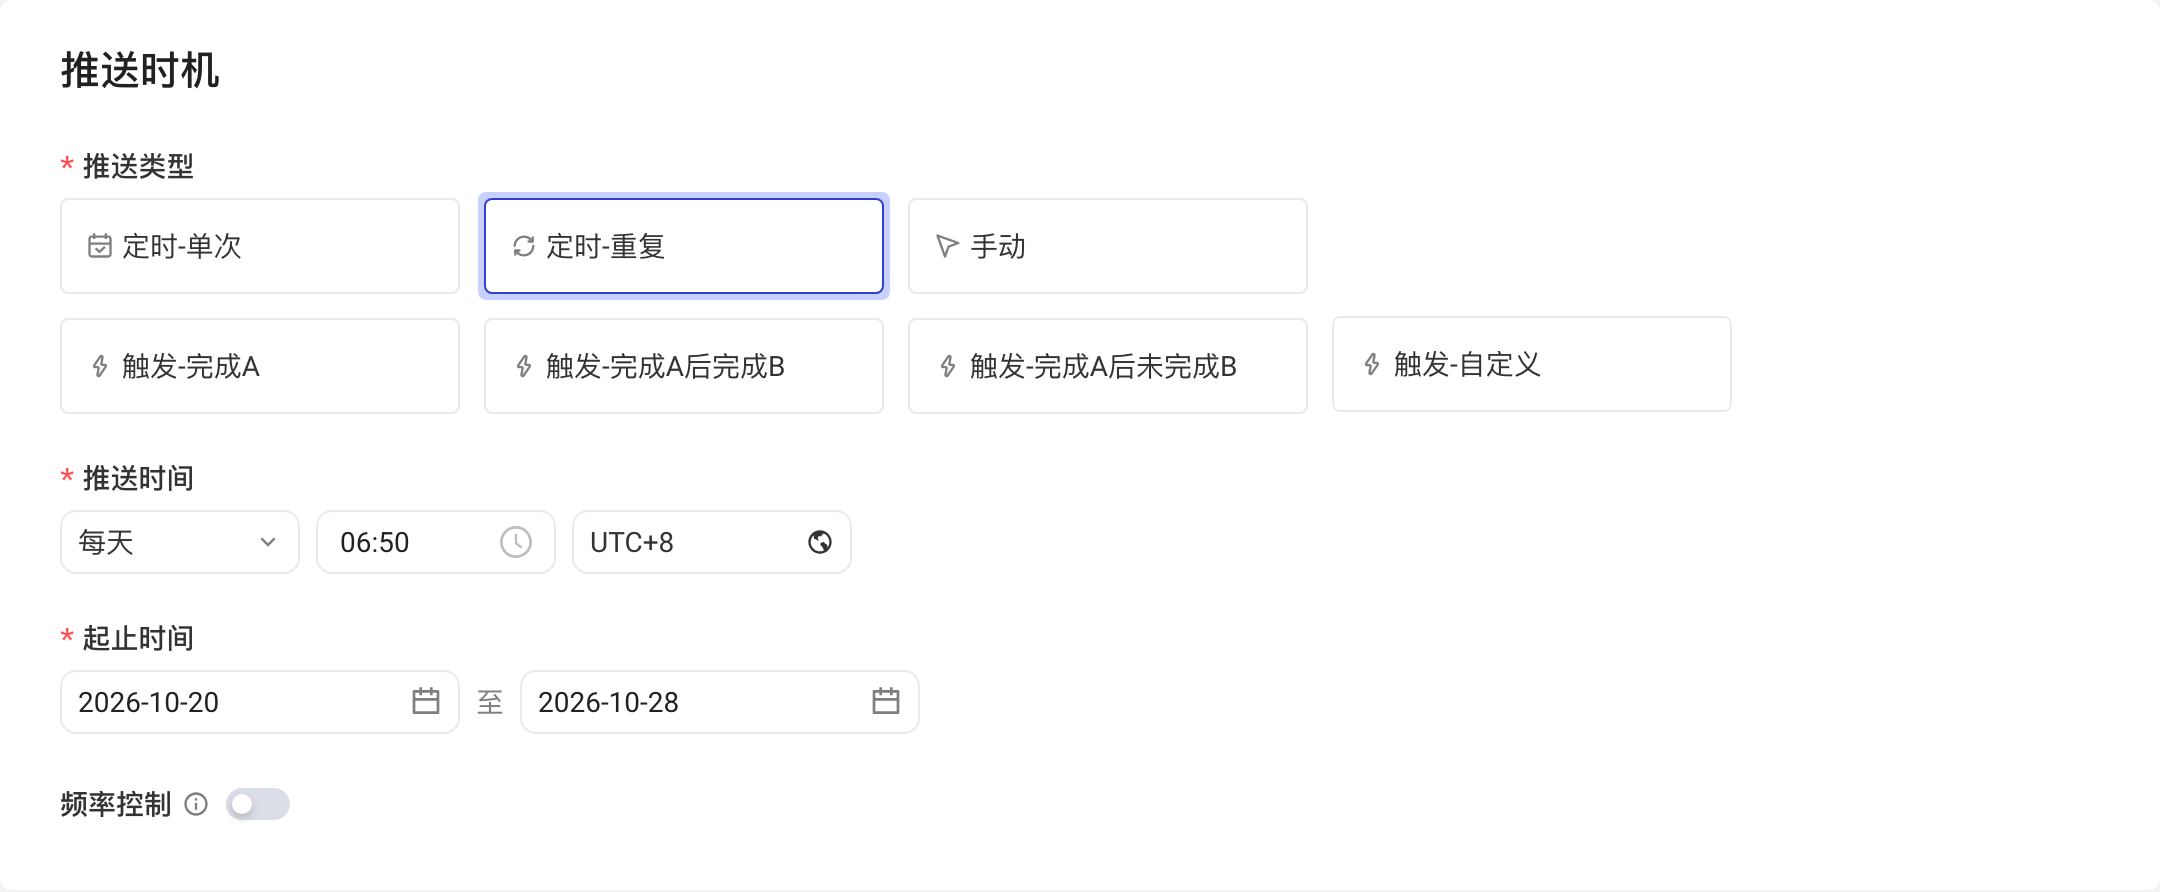Viewport: 2160px width, 892px height.
Task: Click the clock icon in time field
Action: point(516,542)
